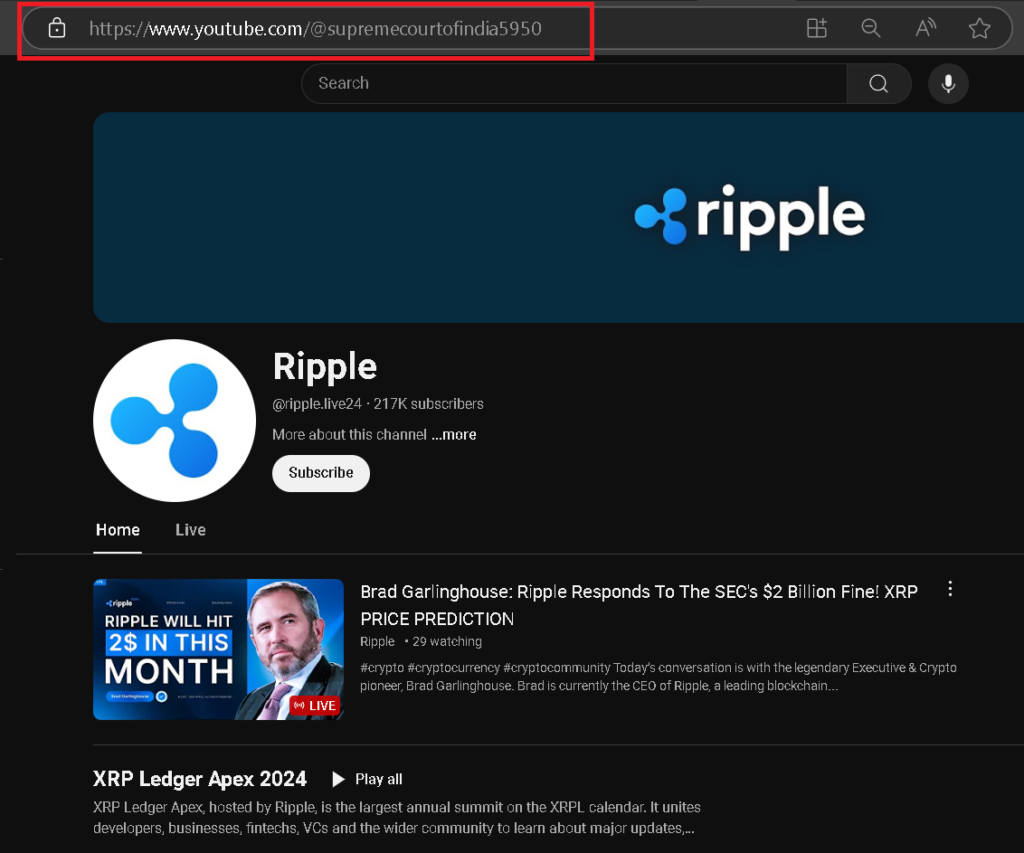
Task: Start a voice search with the microphone icon
Action: (948, 83)
